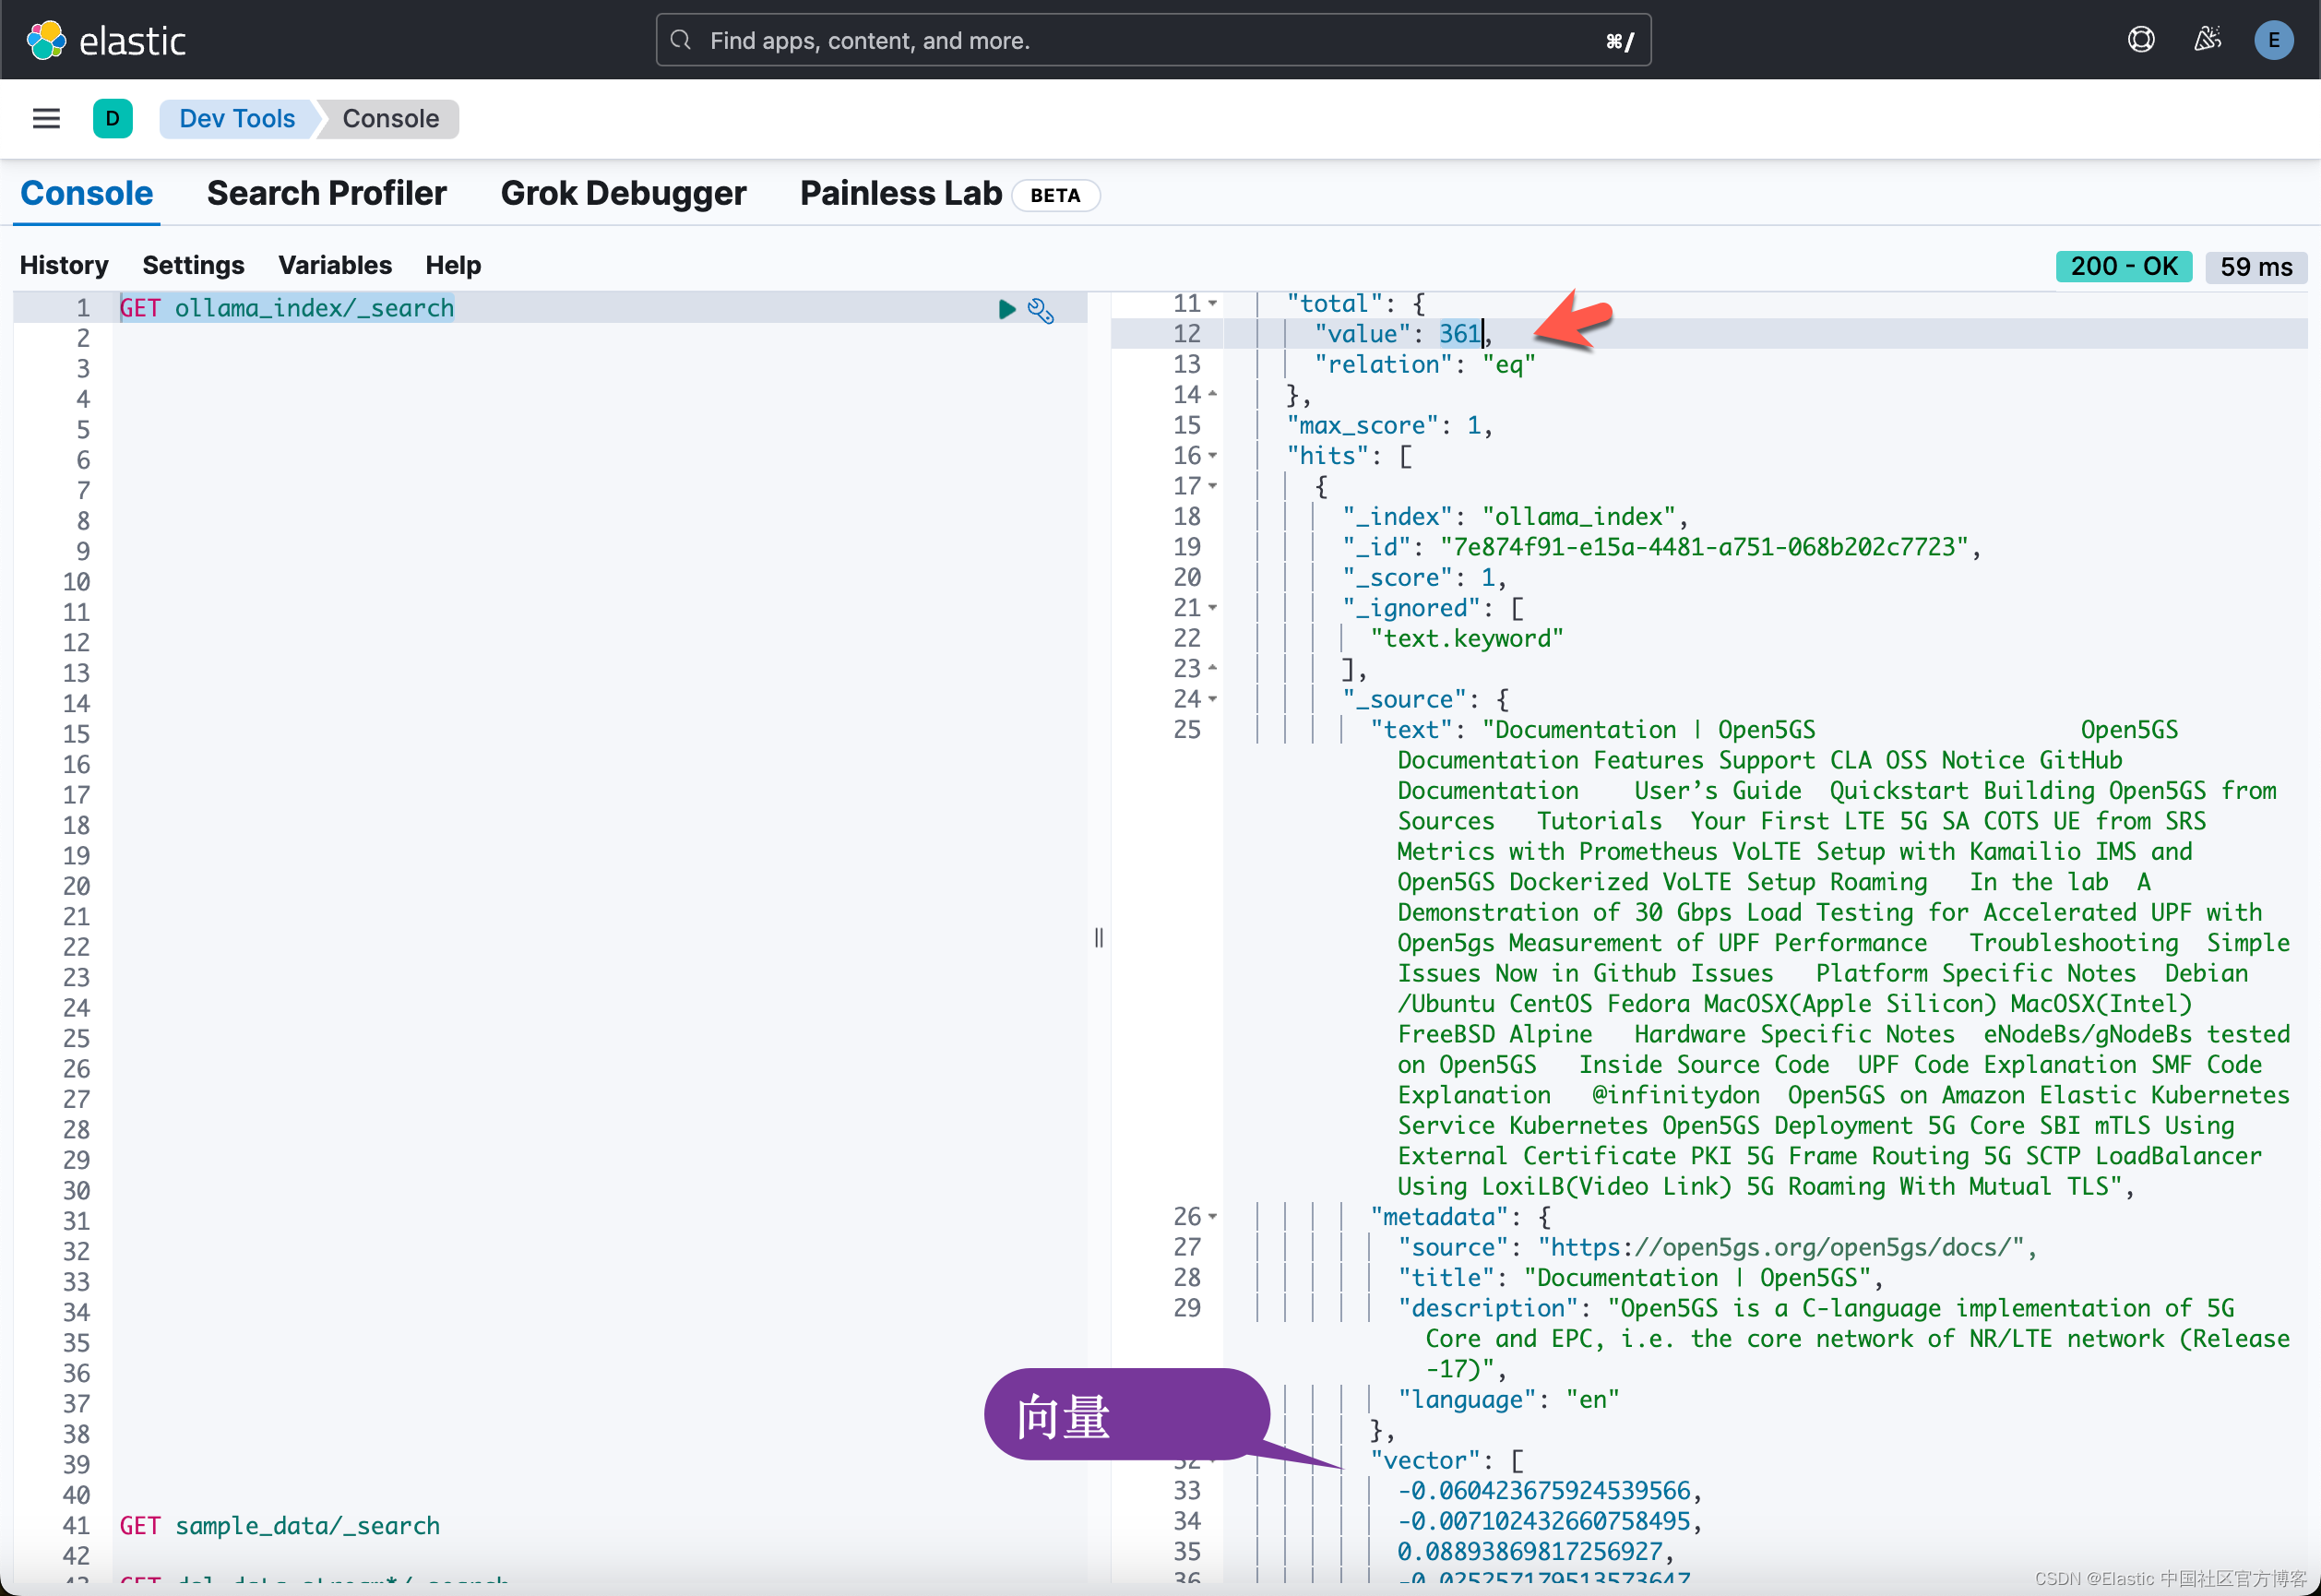
Task: Select the D space icon in breadcrumb
Action: pos(113,118)
